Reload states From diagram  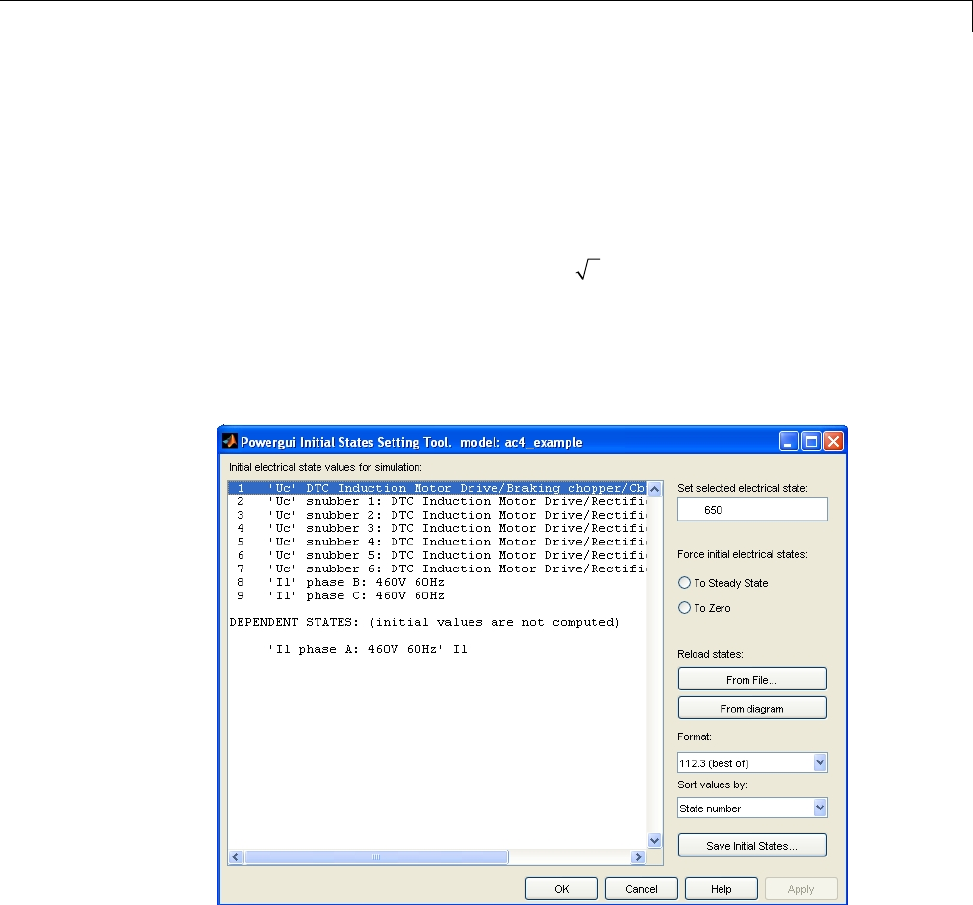[x=752, y=708]
